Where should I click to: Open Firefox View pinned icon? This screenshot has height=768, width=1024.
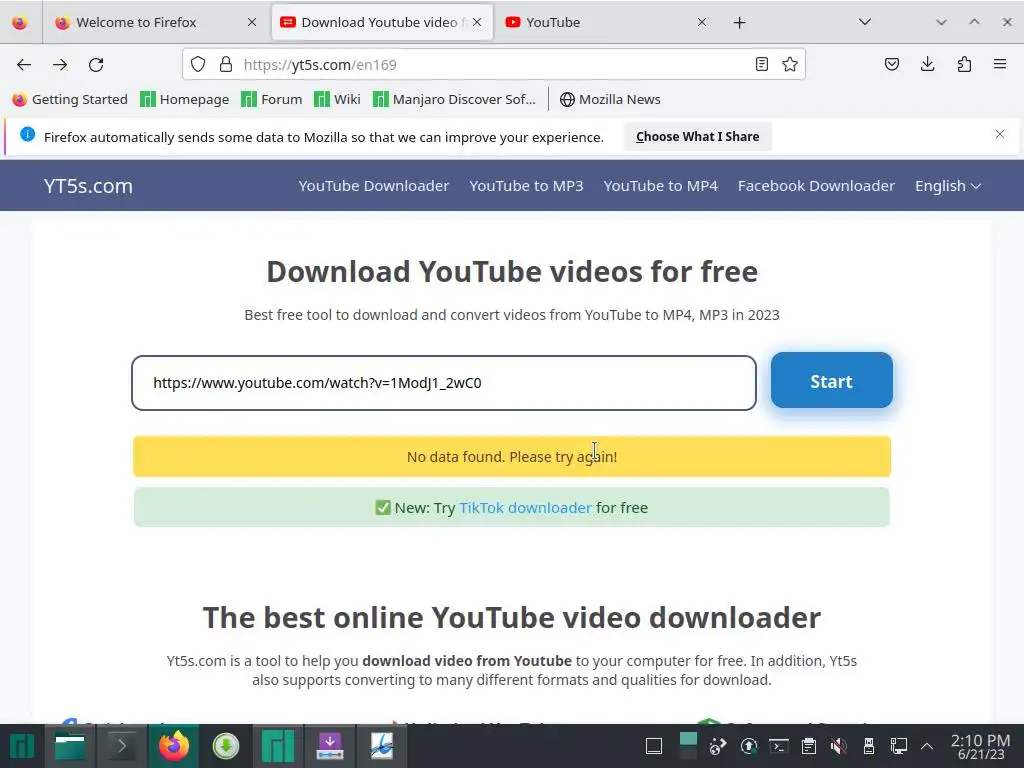click(x=20, y=22)
